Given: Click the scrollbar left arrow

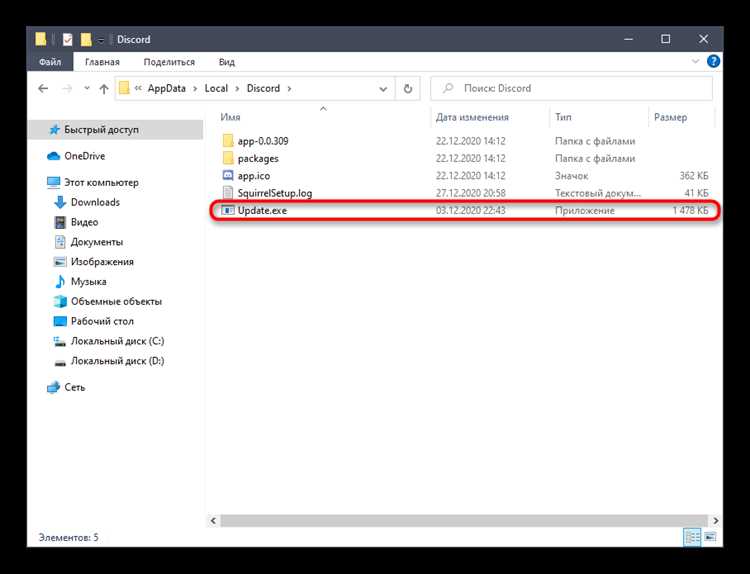Looking at the screenshot, I should click(213, 520).
